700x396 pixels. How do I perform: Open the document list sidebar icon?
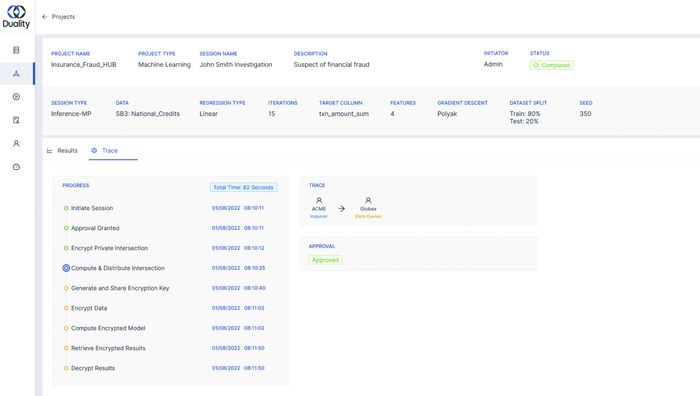[16, 50]
